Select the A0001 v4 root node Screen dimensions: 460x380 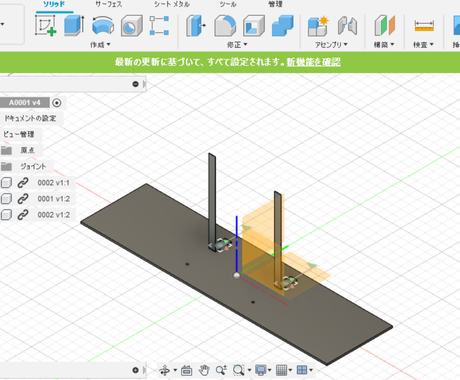(x=25, y=103)
